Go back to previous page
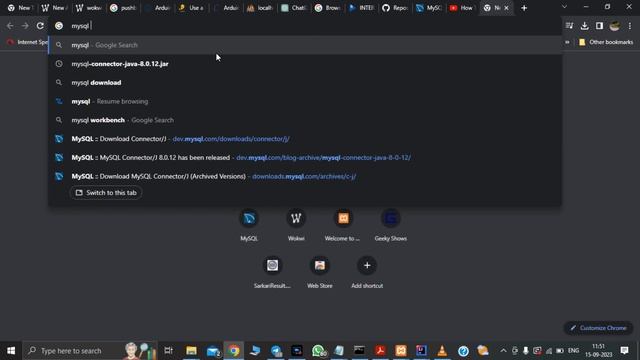 point(10,26)
